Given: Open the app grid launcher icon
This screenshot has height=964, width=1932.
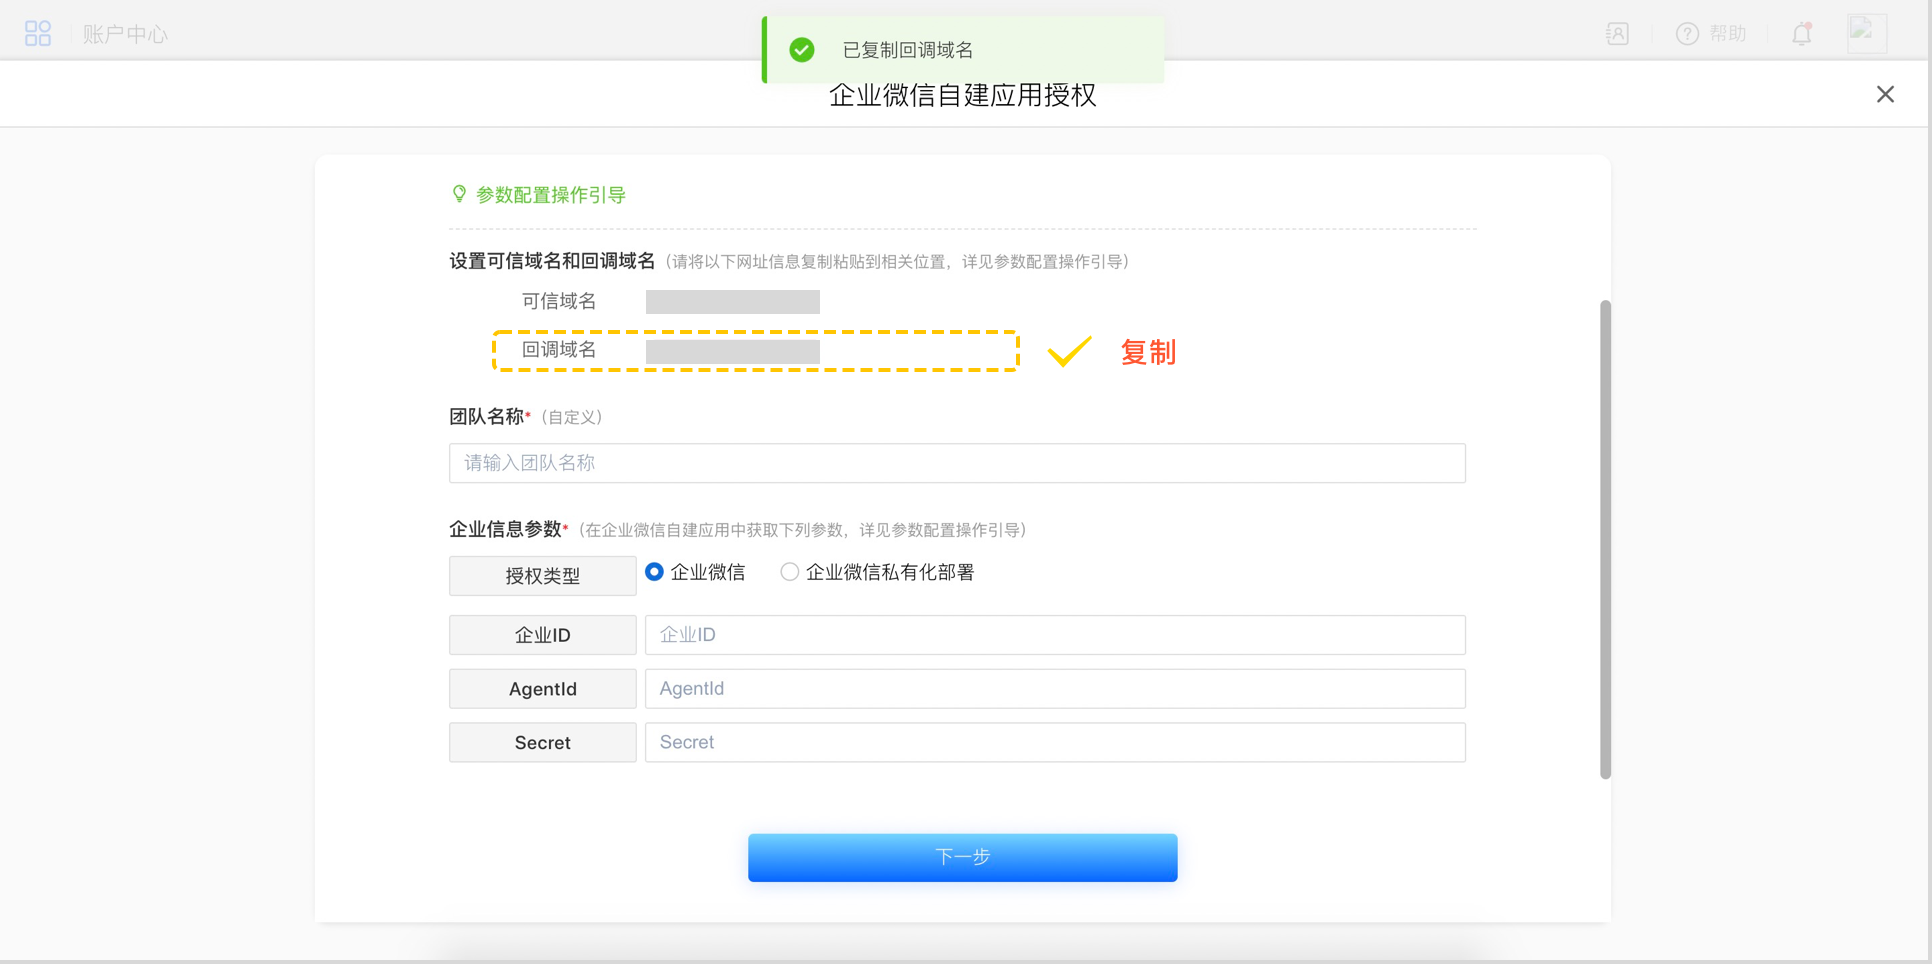Looking at the screenshot, I should pos(38,34).
